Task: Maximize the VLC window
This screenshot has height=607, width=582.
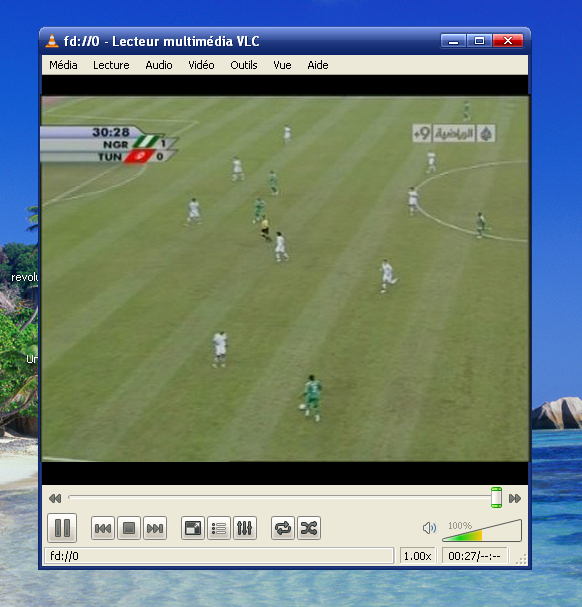Action: click(479, 41)
